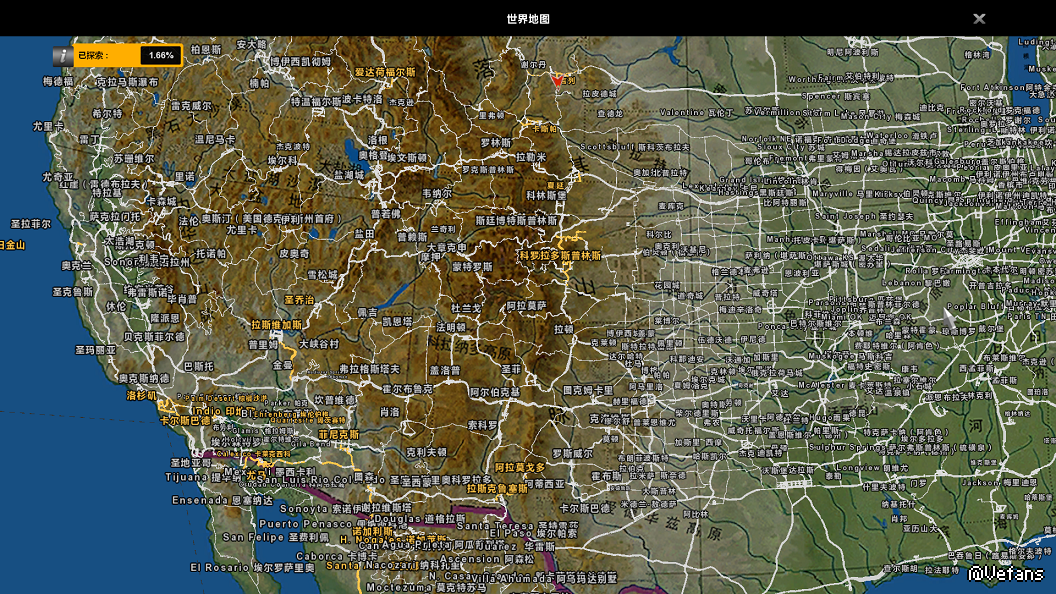Select the 里诺 city label
The height and width of the screenshot is (594, 1056).
click(185, 176)
